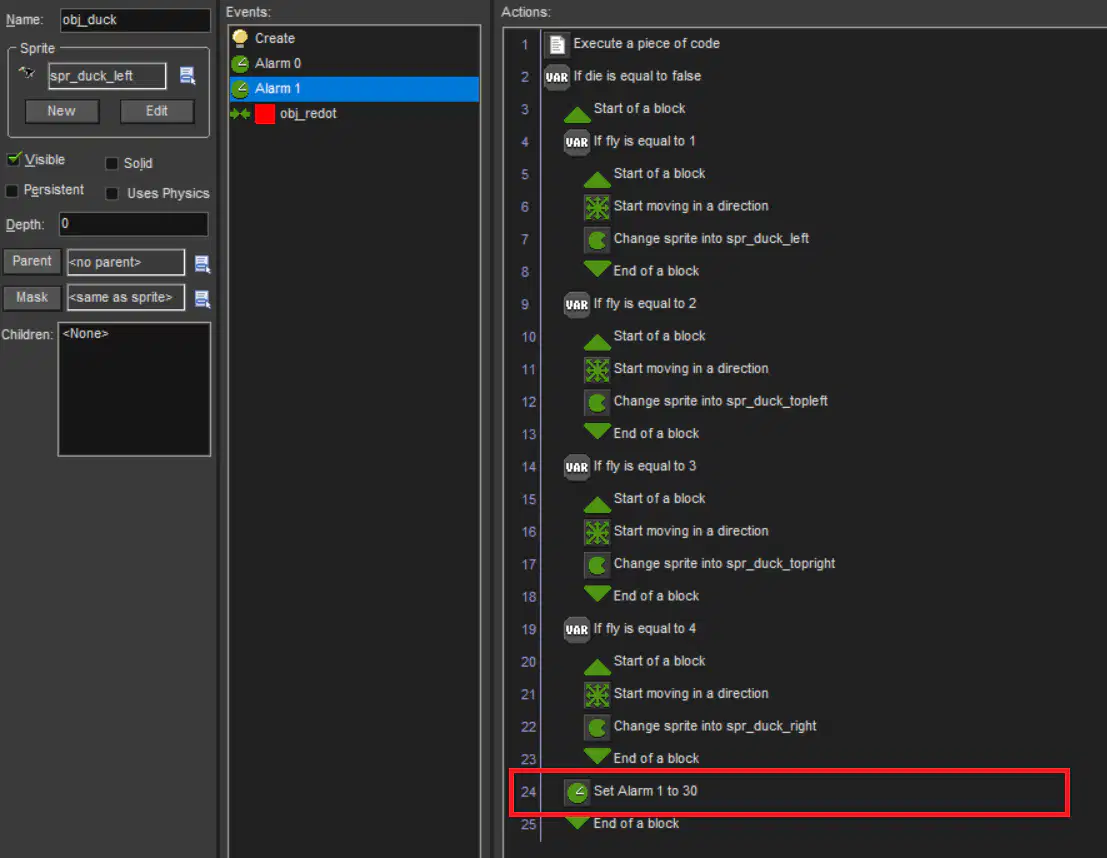
Task: Select Start moving in a direction on line 21
Action: point(676,693)
